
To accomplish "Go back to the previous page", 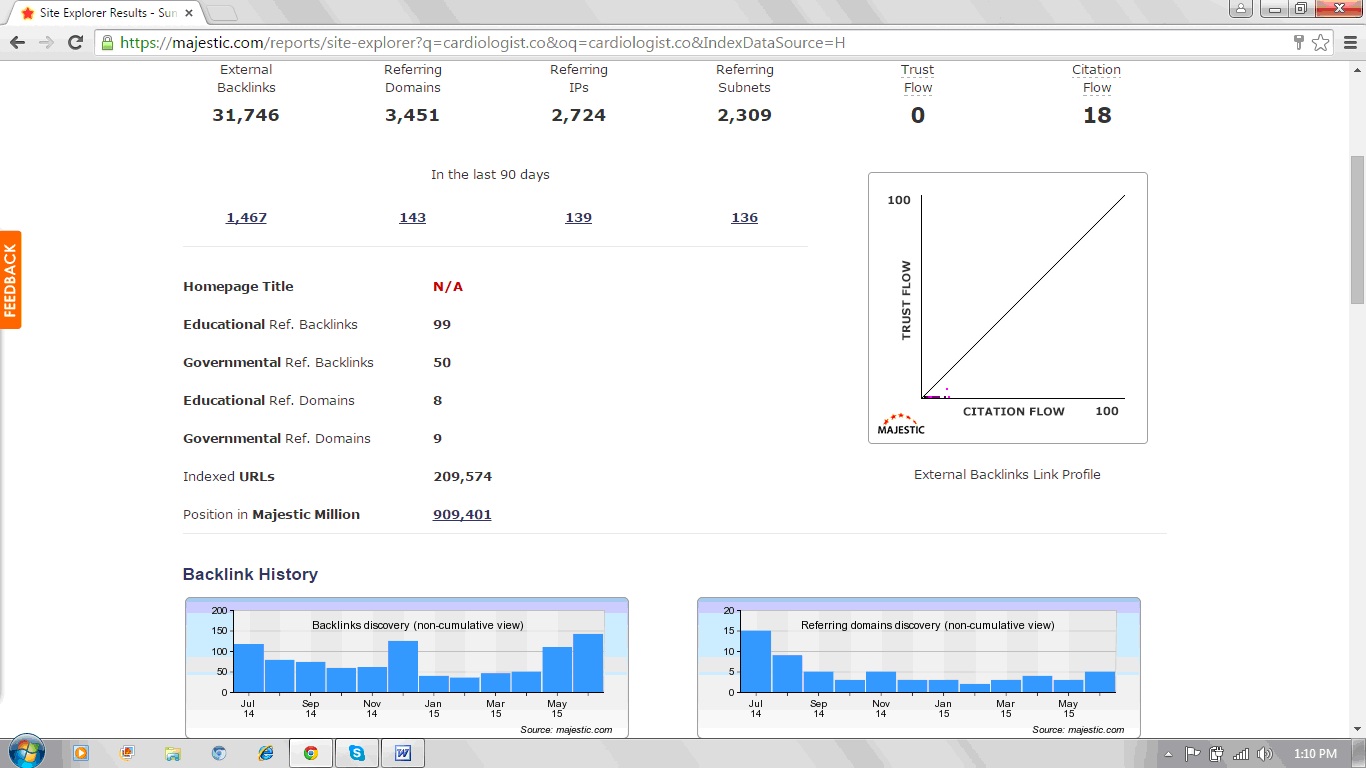I will coord(17,42).
